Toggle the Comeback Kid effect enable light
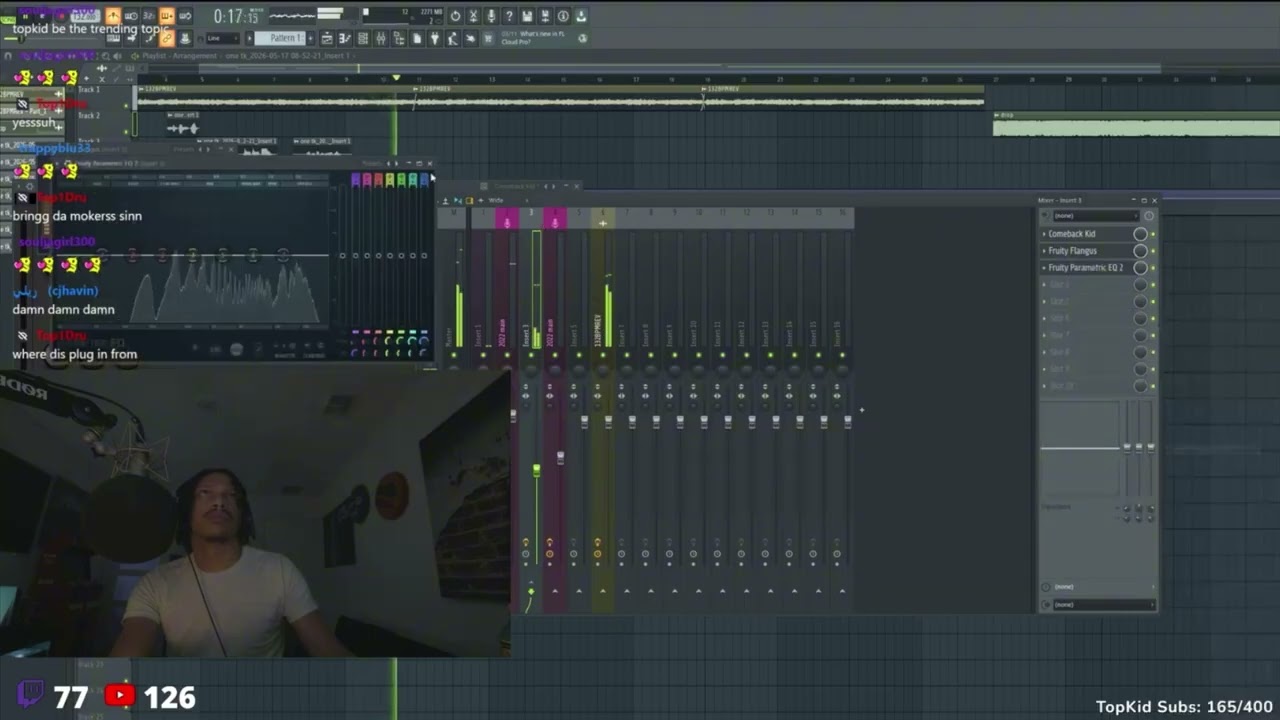1280x720 pixels. tap(1152, 234)
